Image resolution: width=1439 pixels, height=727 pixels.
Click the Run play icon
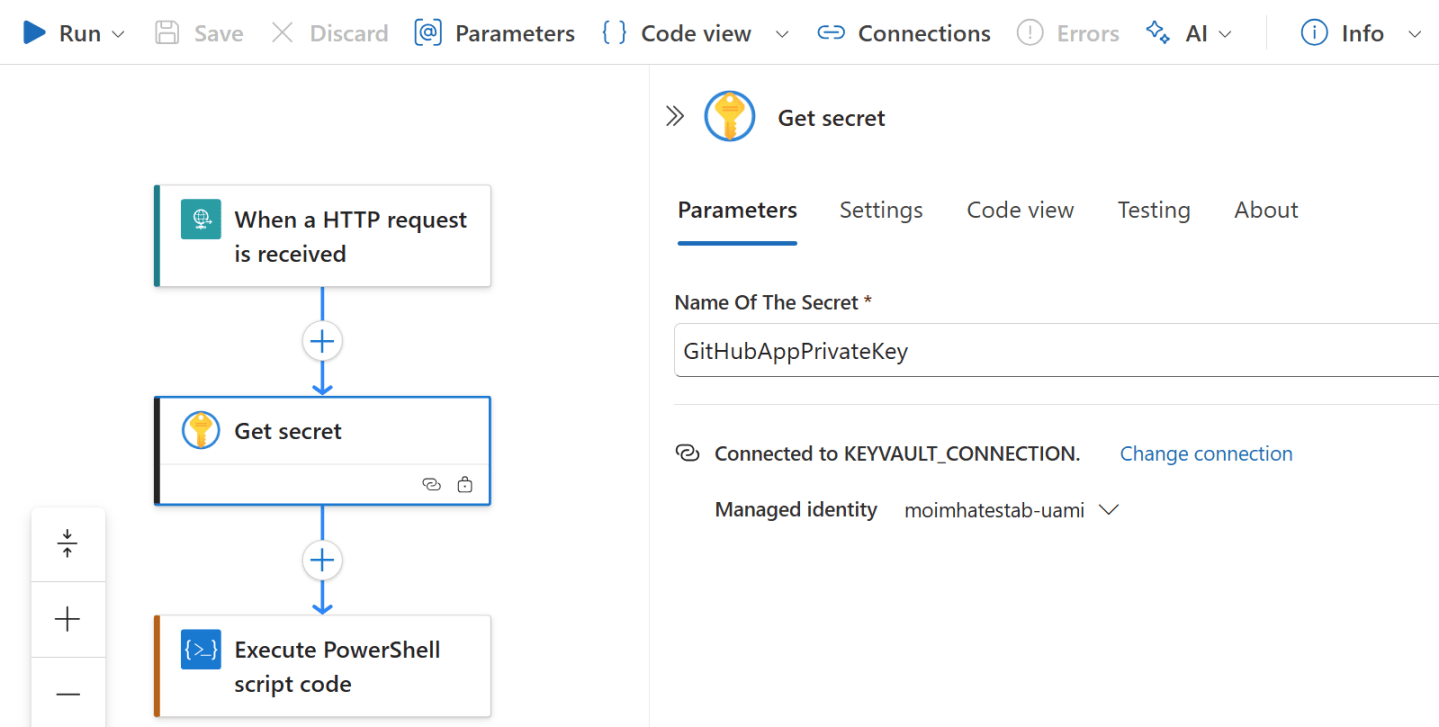point(35,33)
